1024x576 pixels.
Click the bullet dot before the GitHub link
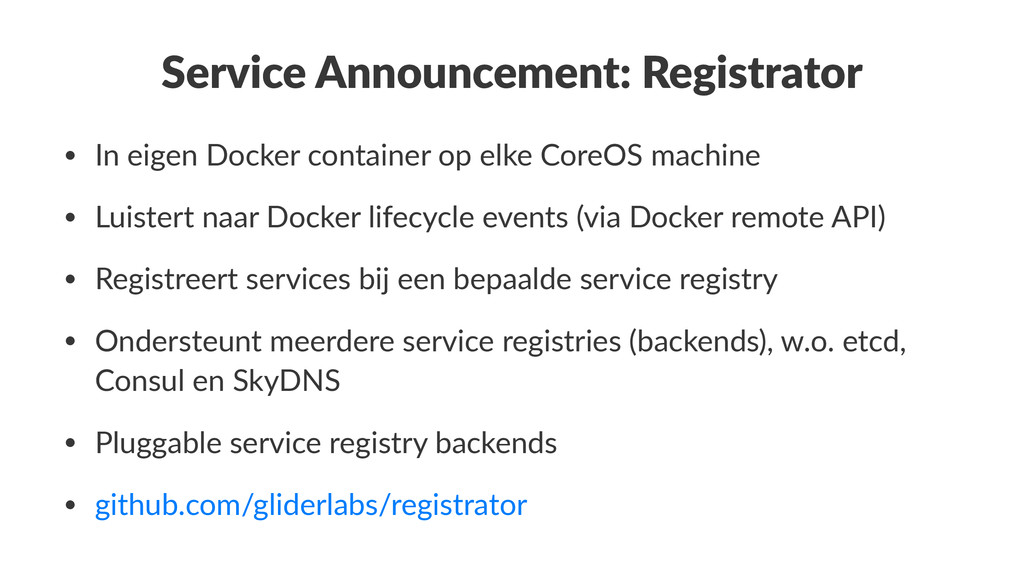tap(71, 505)
